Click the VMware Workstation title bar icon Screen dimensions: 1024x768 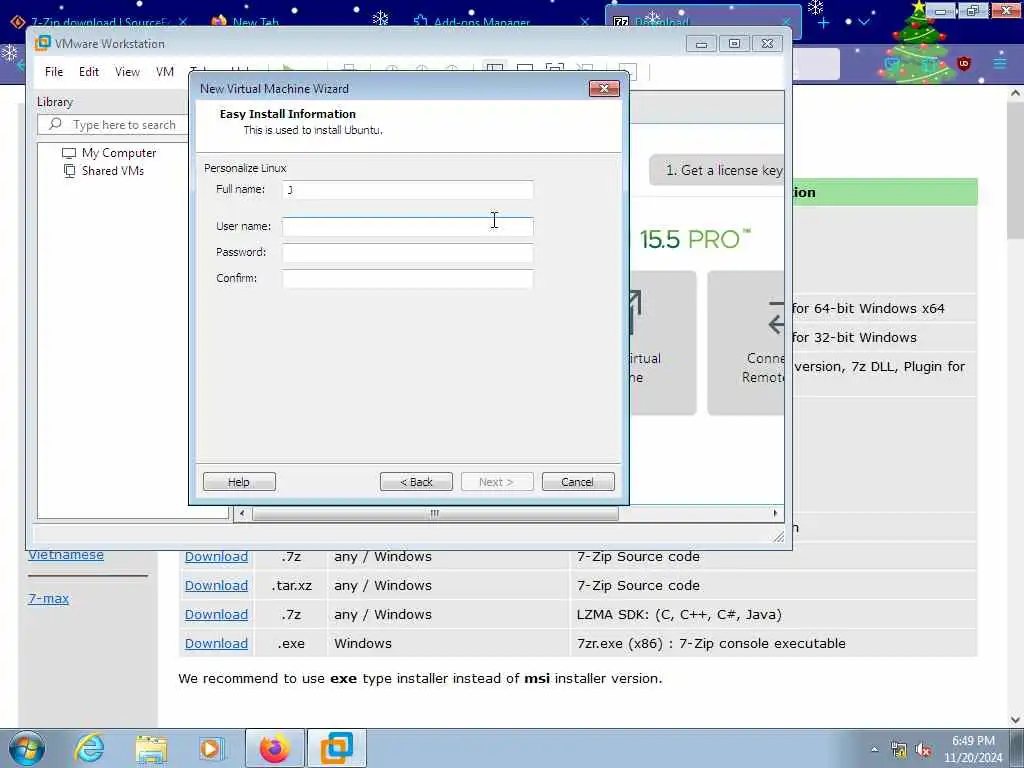point(43,43)
